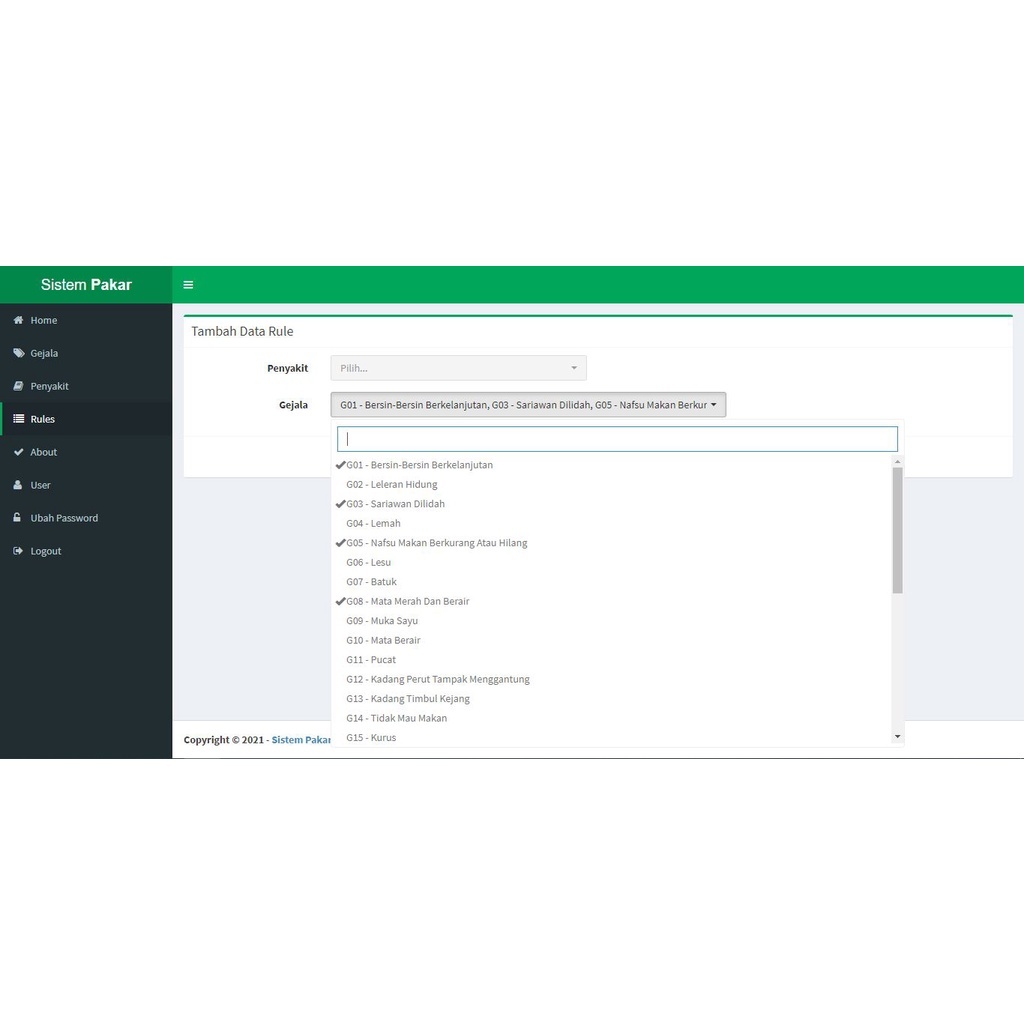Open the Sistem Pakar footer link
Screen dimensions: 1024x1024
302,739
